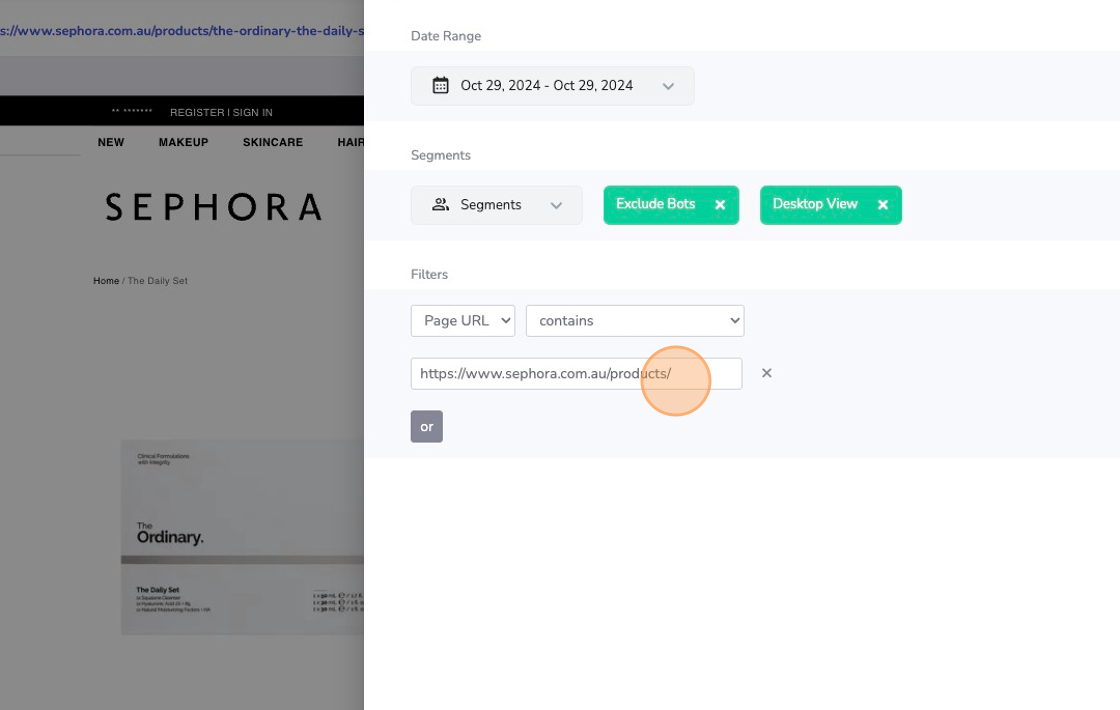The width and height of the screenshot is (1120, 710).
Task: Remove the Desktop View segment tag
Action: click(883, 205)
